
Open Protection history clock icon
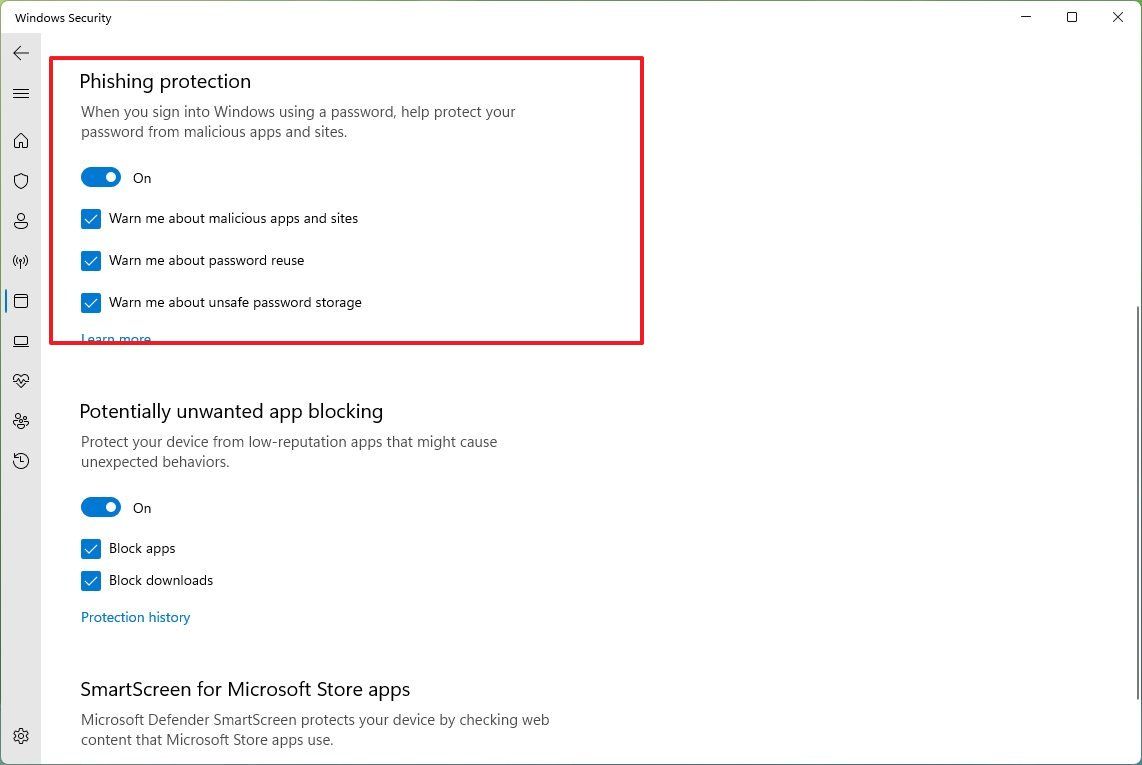click(21, 461)
